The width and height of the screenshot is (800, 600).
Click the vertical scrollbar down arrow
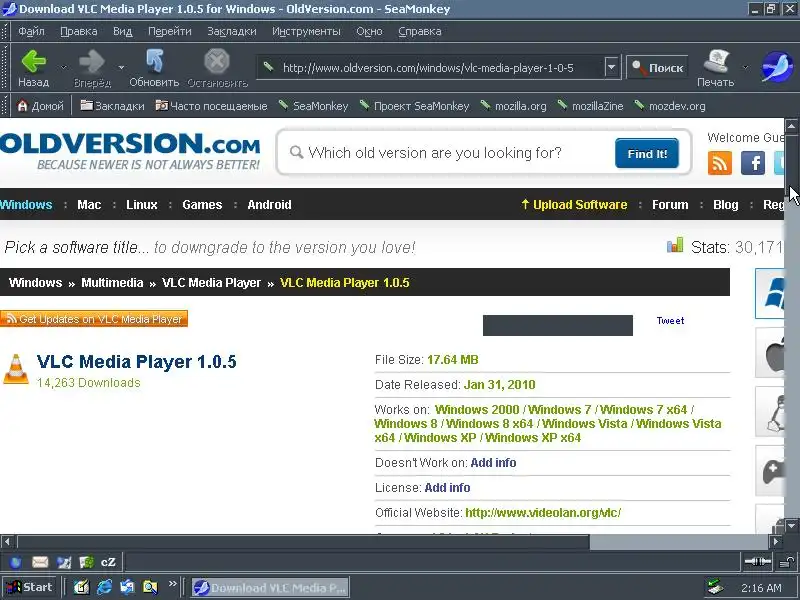point(791,526)
